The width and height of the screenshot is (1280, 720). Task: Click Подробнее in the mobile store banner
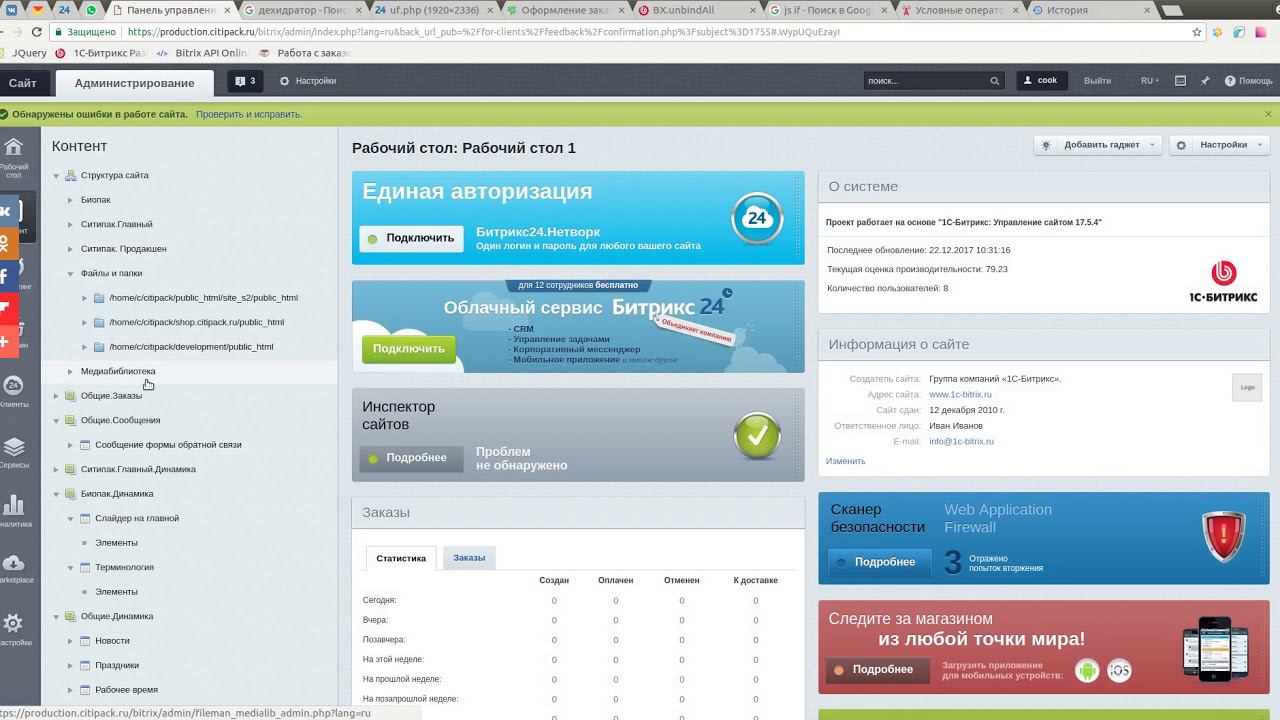[x=877, y=670]
